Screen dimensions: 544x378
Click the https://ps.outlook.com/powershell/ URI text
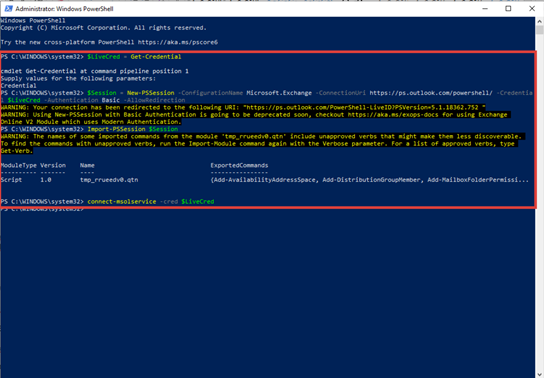(x=431, y=93)
